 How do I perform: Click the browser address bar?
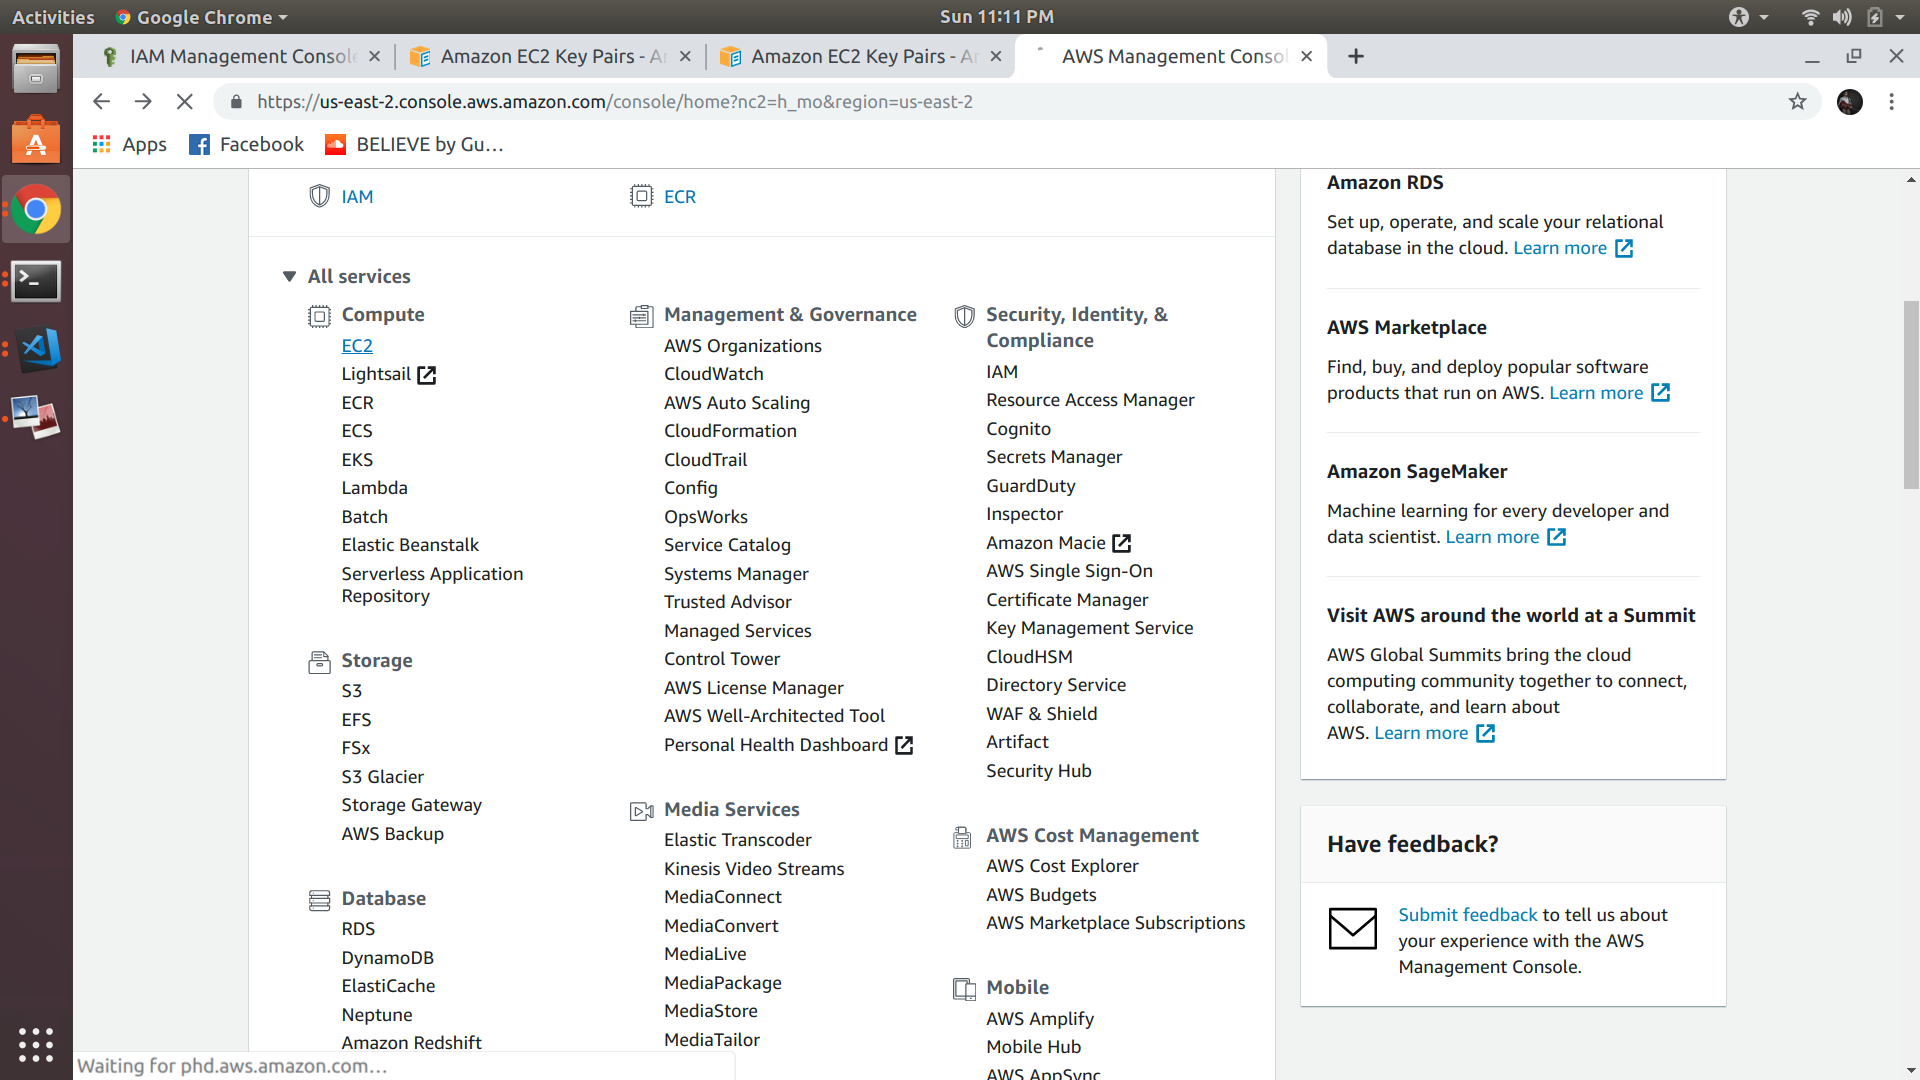click(x=700, y=101)
